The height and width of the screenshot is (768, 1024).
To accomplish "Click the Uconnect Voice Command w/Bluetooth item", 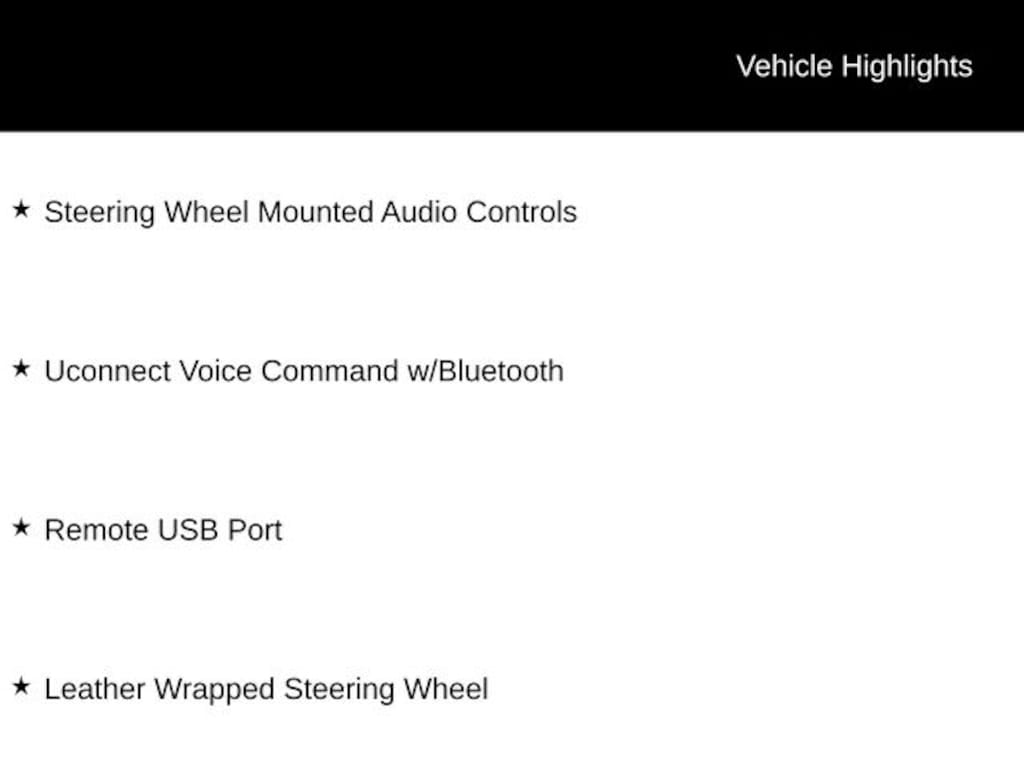I will (304, 371).
